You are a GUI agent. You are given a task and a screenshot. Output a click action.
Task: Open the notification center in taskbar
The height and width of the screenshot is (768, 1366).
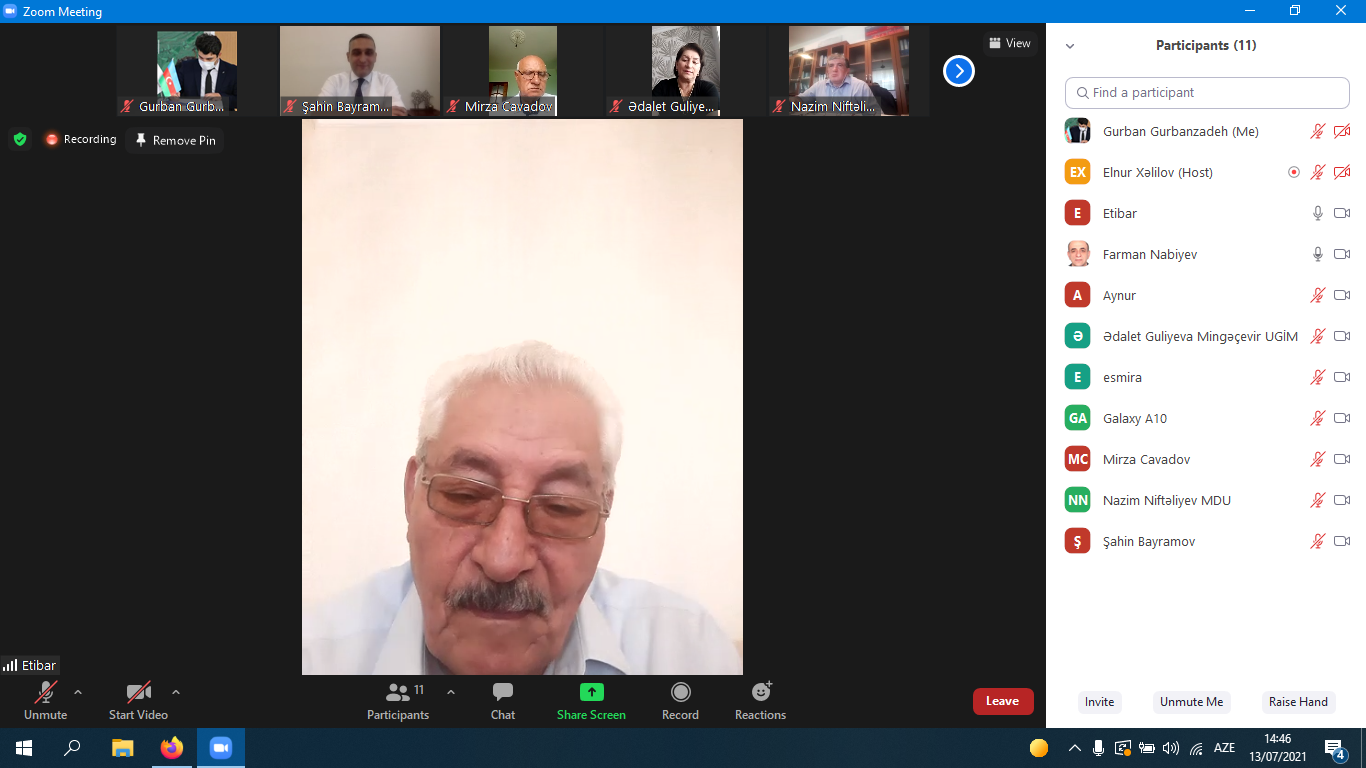coord(1334,748)
